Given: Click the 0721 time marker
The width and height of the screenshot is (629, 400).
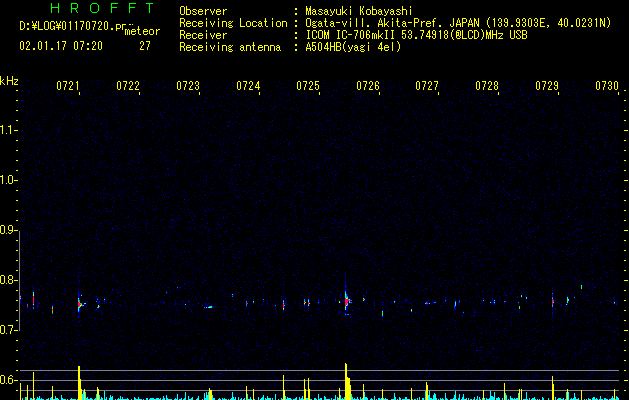Looking at the screenshot, I should (x=67, y=86).
